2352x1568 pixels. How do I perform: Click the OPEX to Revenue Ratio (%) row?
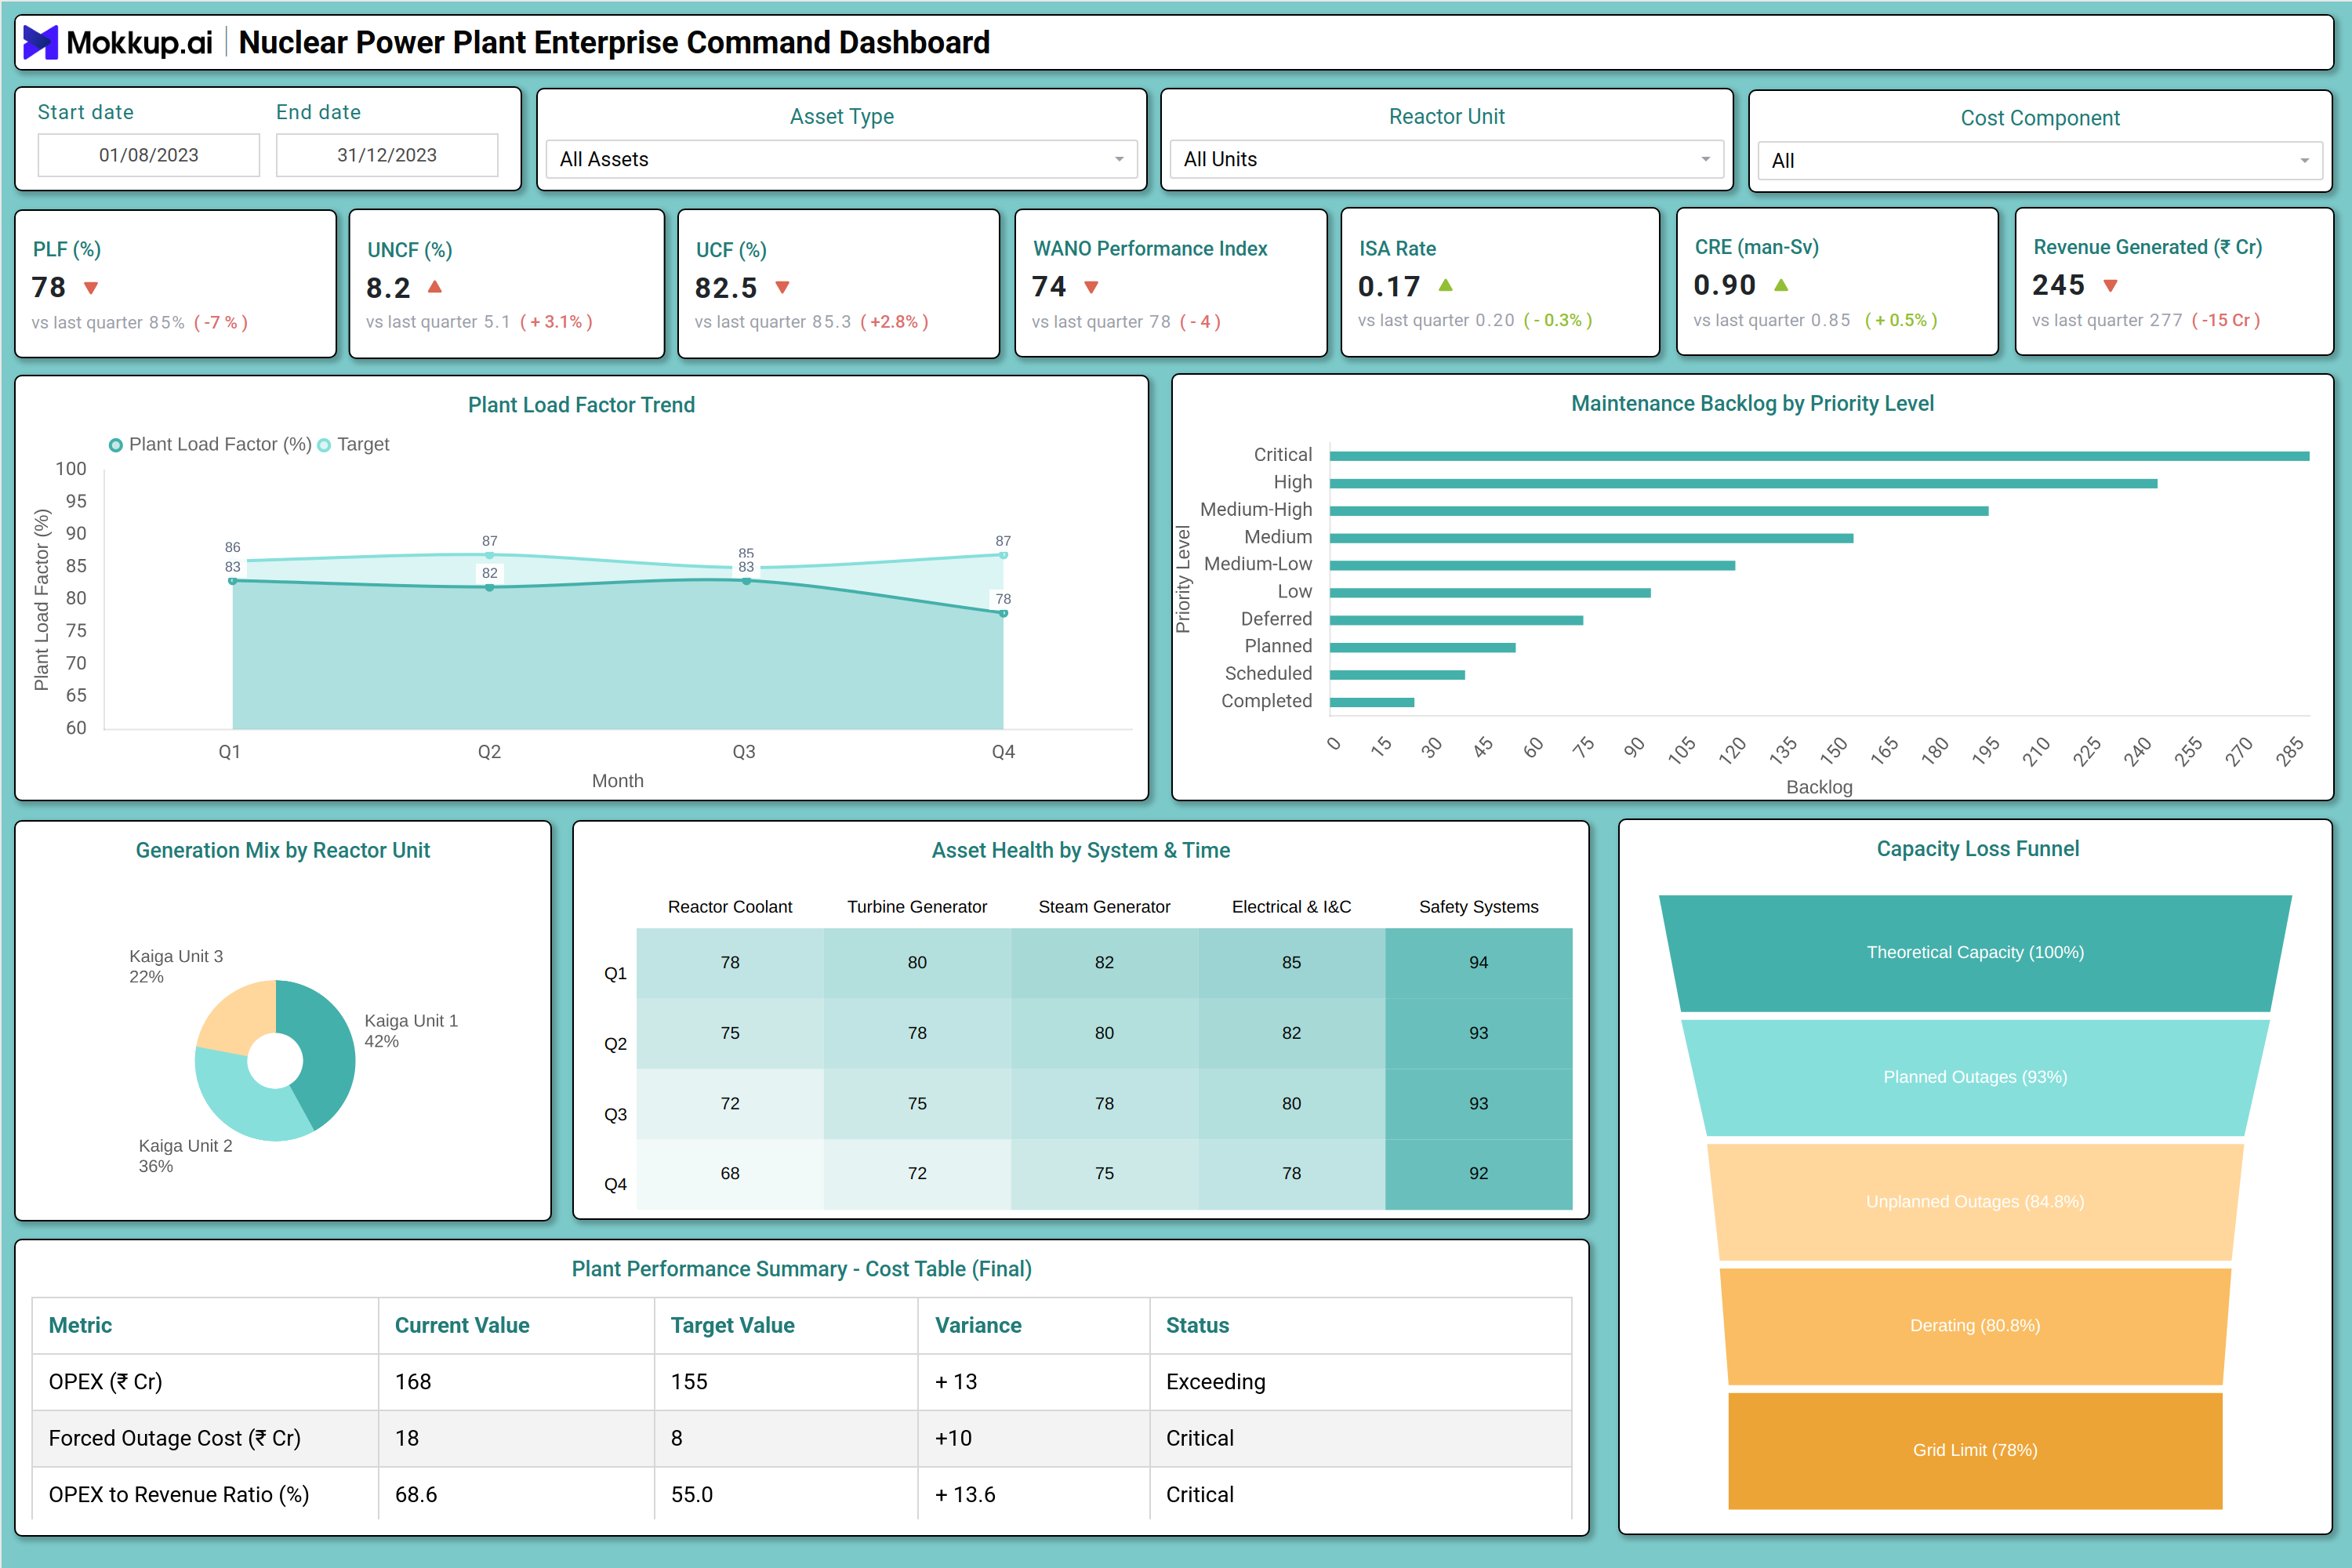(x=802, y=1494)
